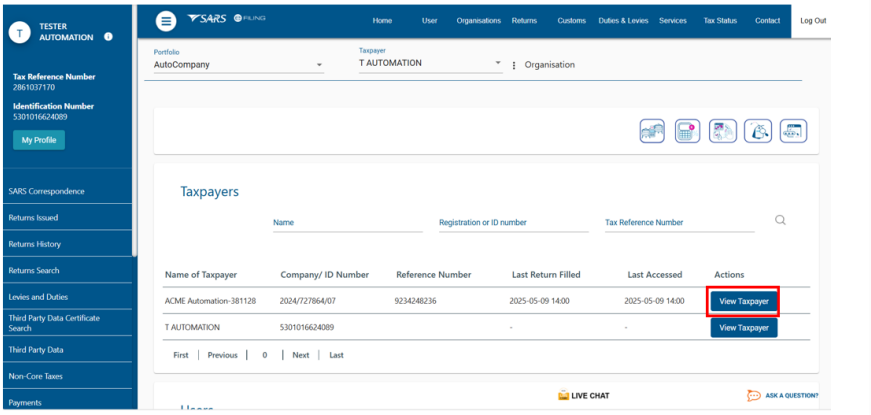This screenshot has width=871, height=415.
Task: Expand the Taxpayer T AUTOMATION dropdown
Action: tap(497, 63)
